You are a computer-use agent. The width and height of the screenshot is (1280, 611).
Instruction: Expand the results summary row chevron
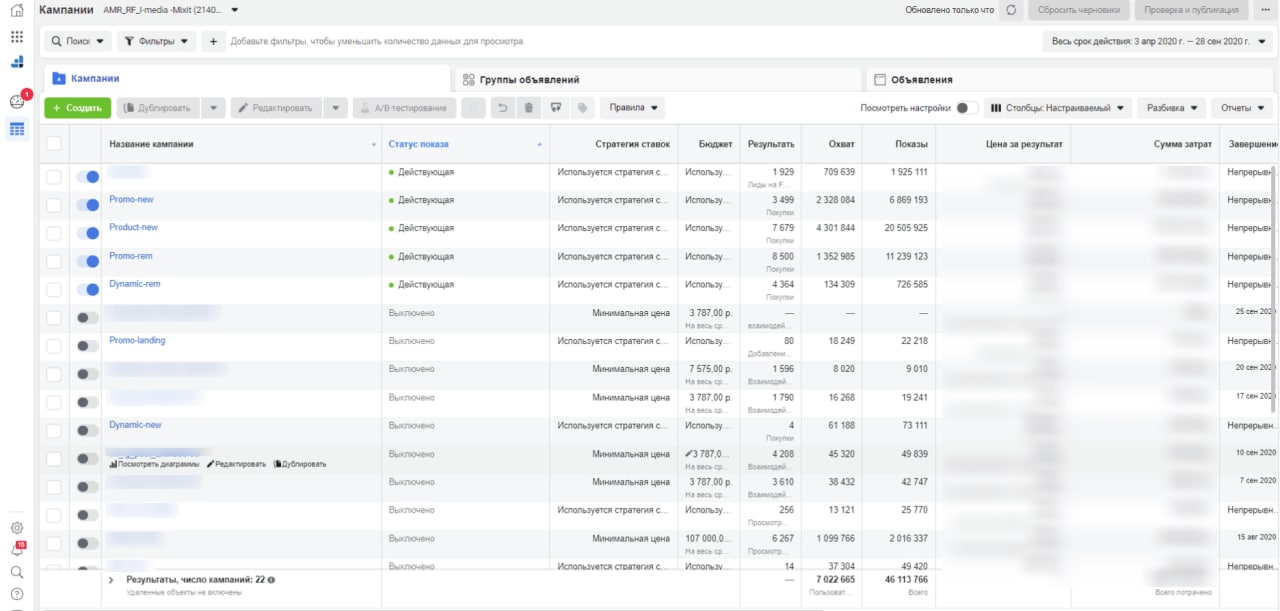pos(111,579)
